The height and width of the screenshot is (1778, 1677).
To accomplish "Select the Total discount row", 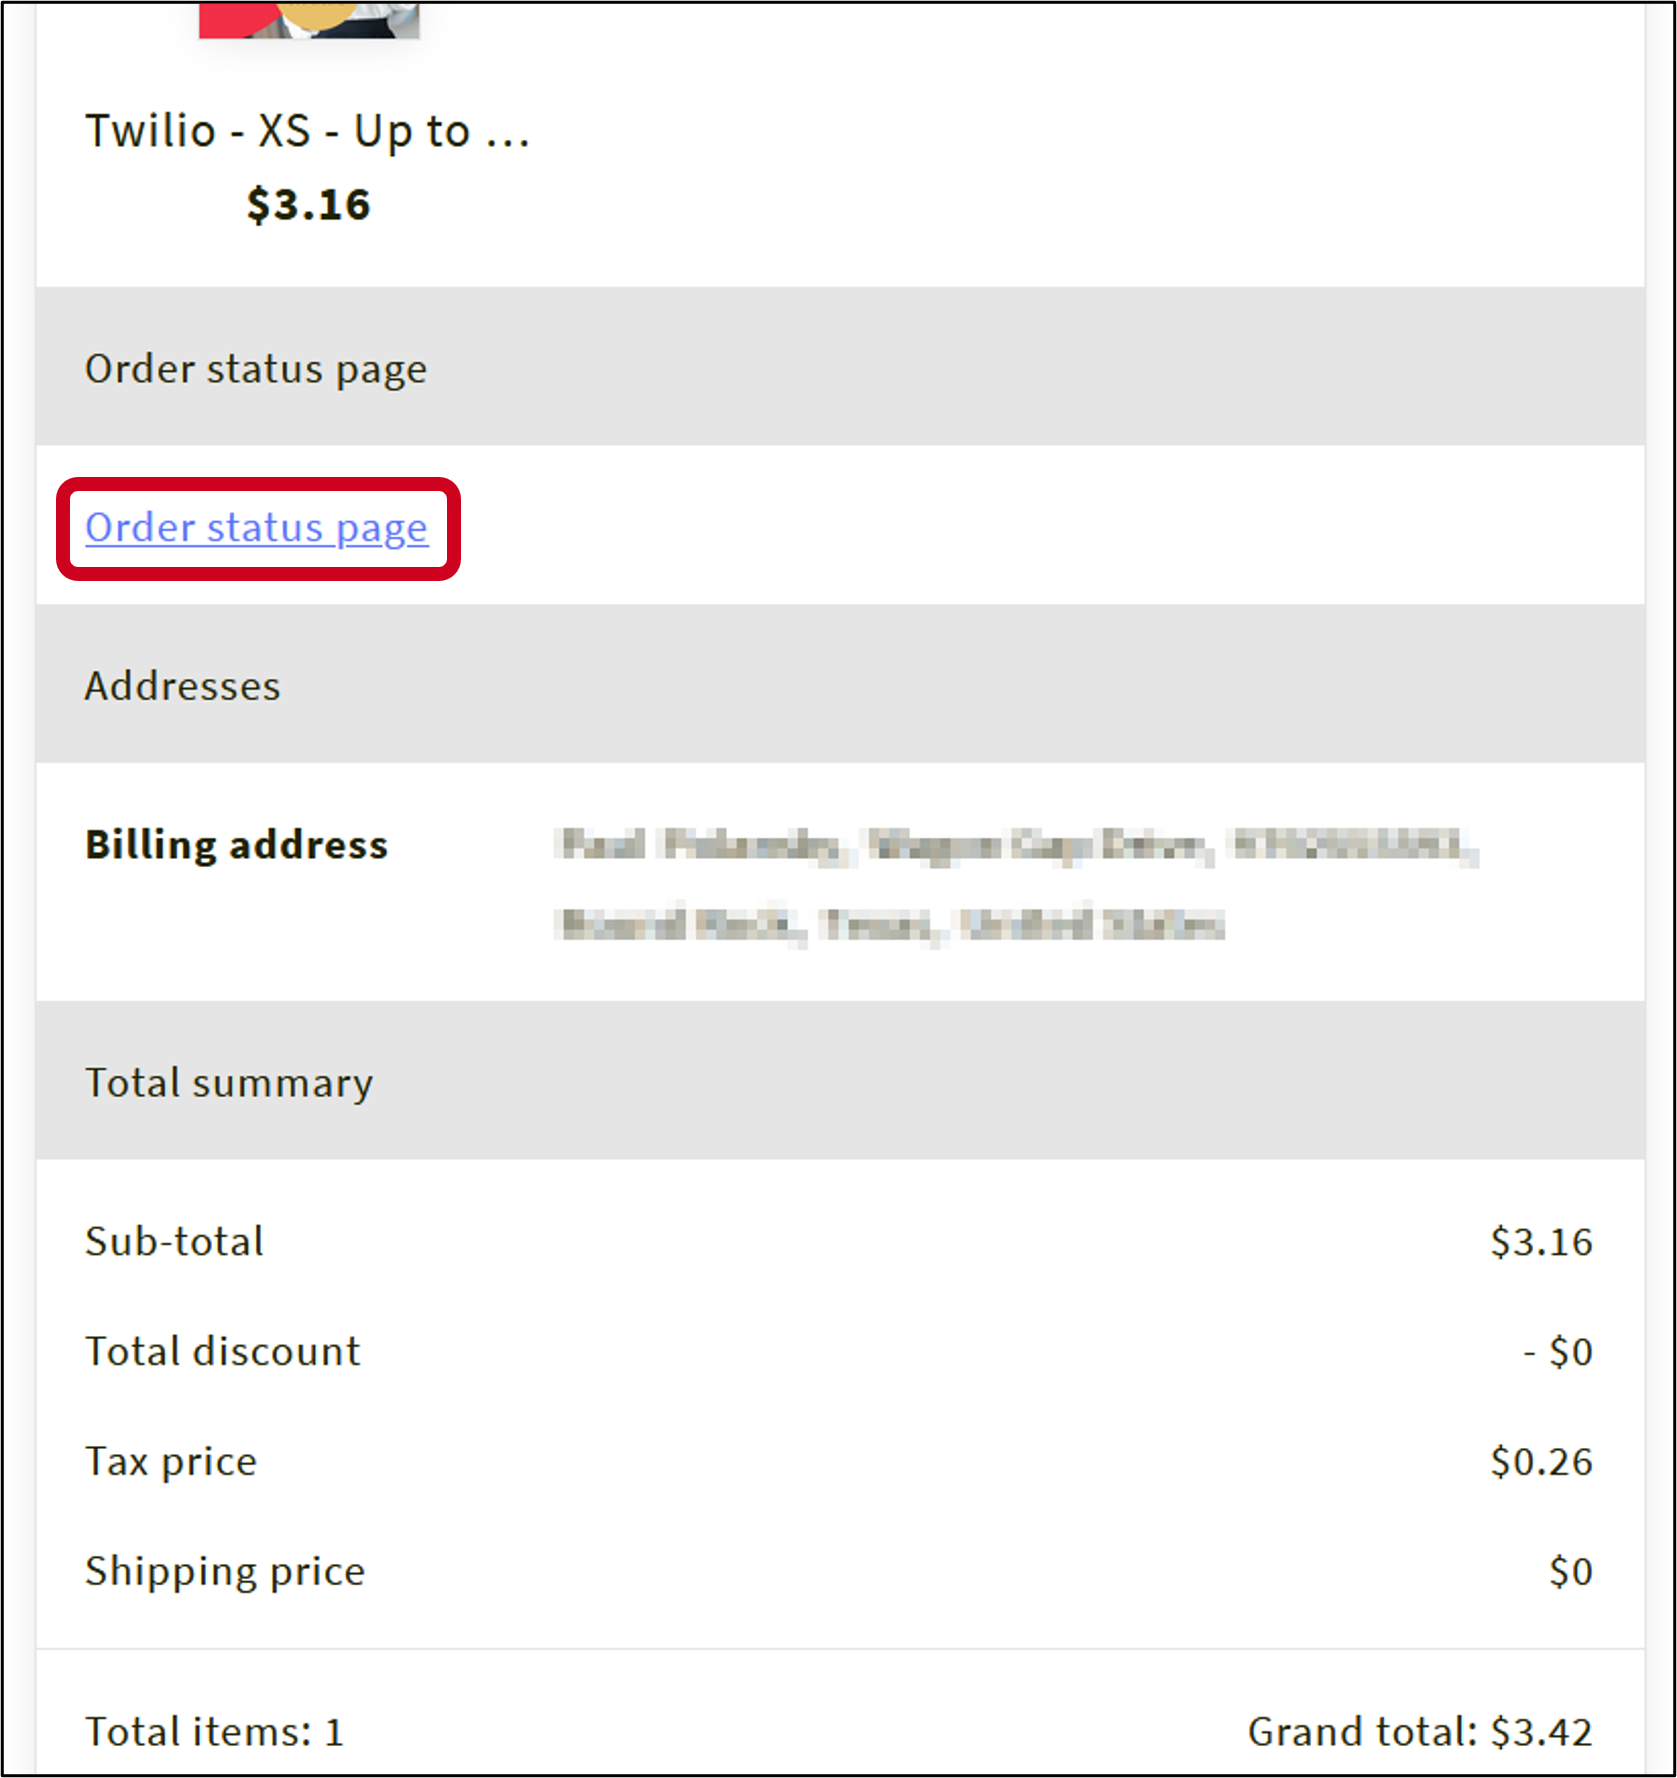I will tap(222, 1351).
